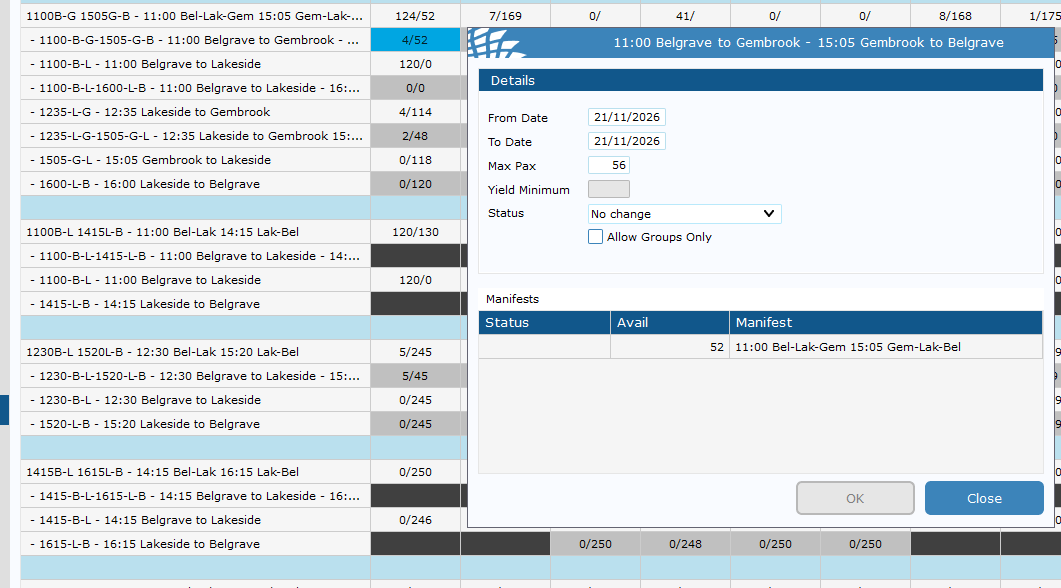
Task: Open row 1600-L-B Lakeside to Belgrave
Action: point(196,184)
